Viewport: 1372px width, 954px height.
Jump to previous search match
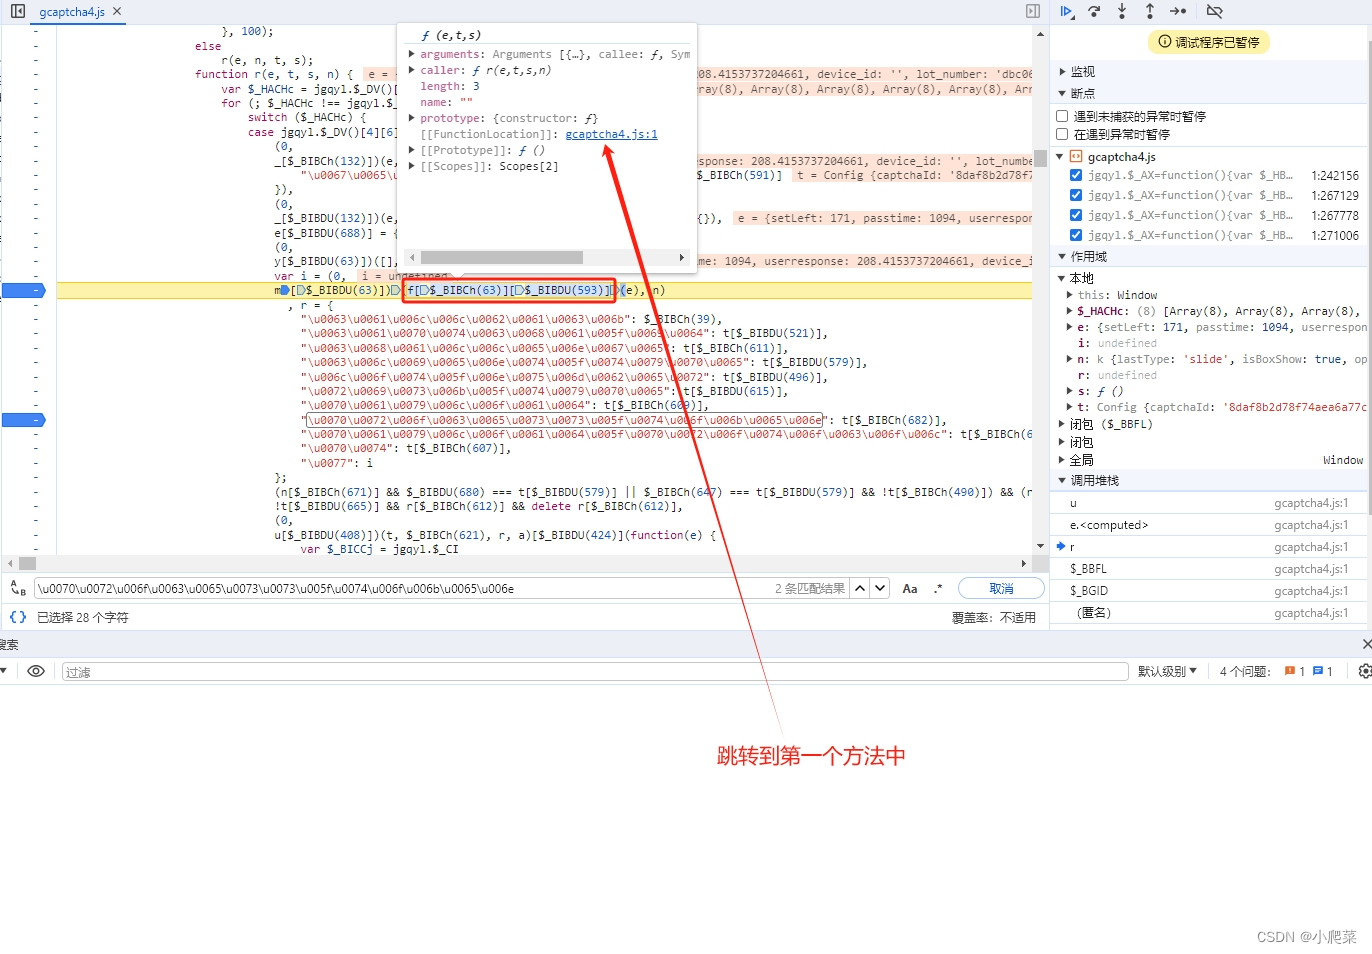coord(860,588)
